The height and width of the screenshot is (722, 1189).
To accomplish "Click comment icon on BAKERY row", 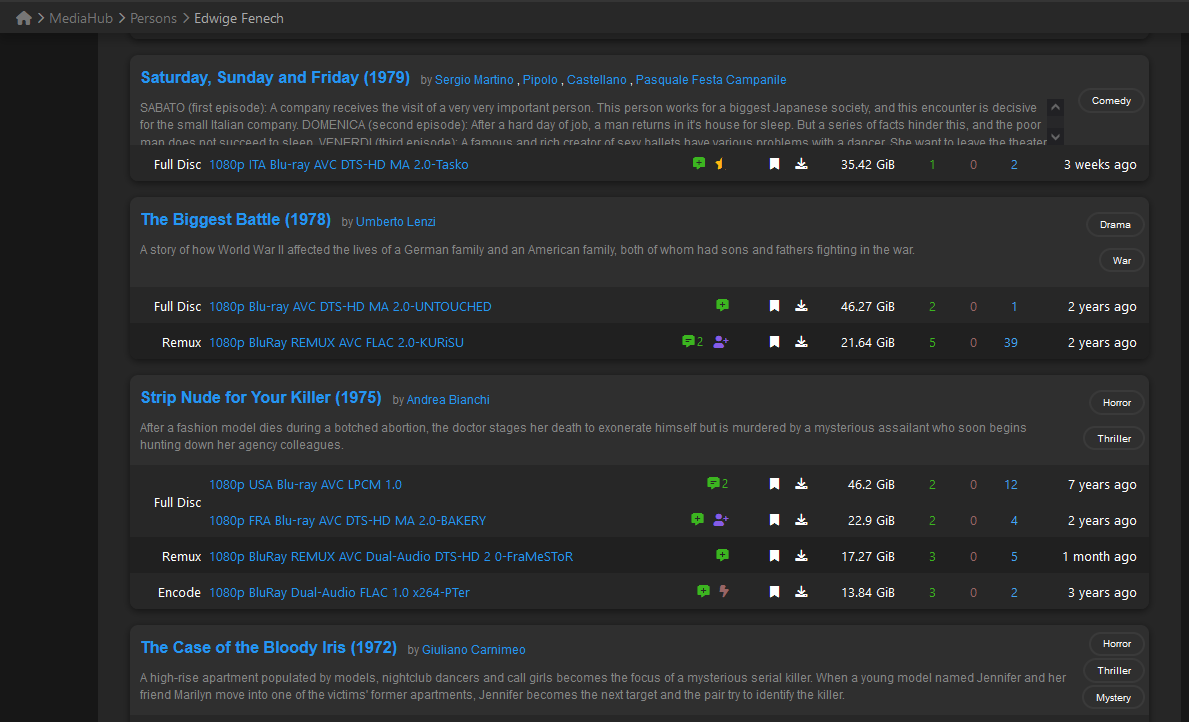I will [698, 520].
